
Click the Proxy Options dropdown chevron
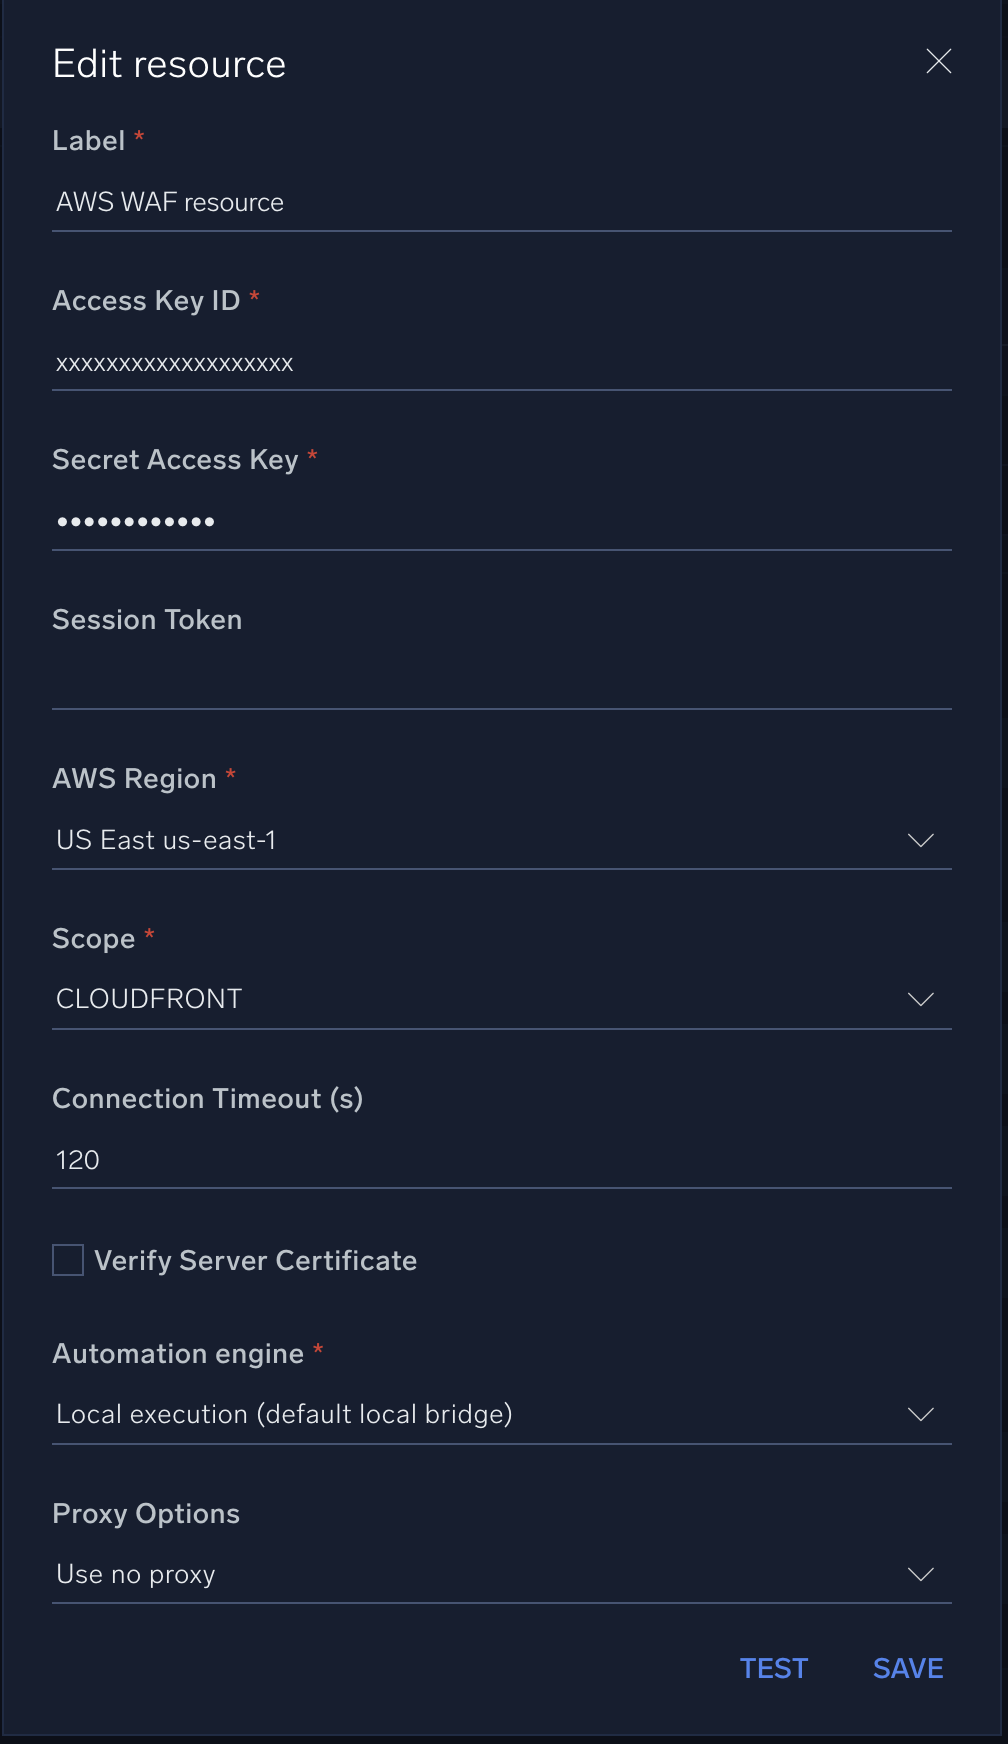920,1574
